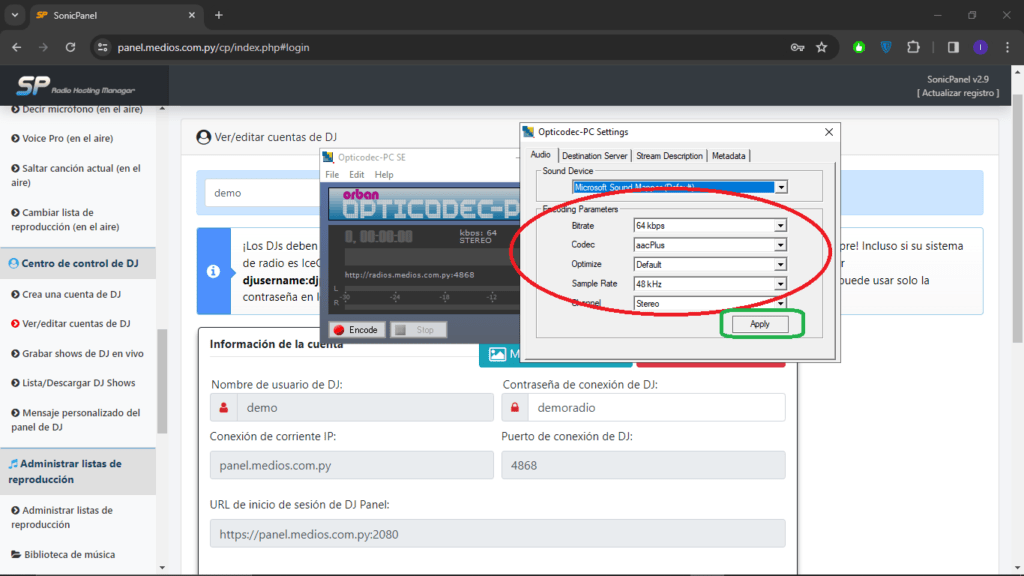Screen dimensions: 1024x576
Task: Reload the SonicPanel page
Action: coord(71,47)
